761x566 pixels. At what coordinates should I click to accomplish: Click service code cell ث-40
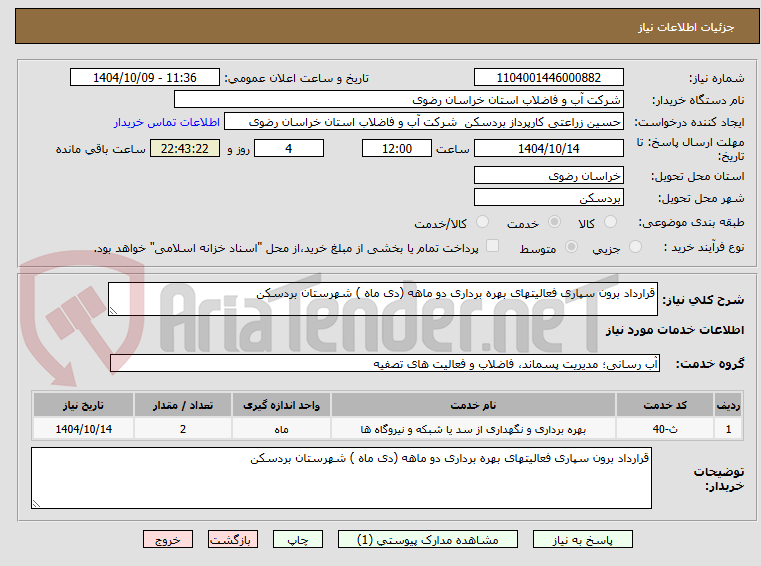click(x=665, y=429)
